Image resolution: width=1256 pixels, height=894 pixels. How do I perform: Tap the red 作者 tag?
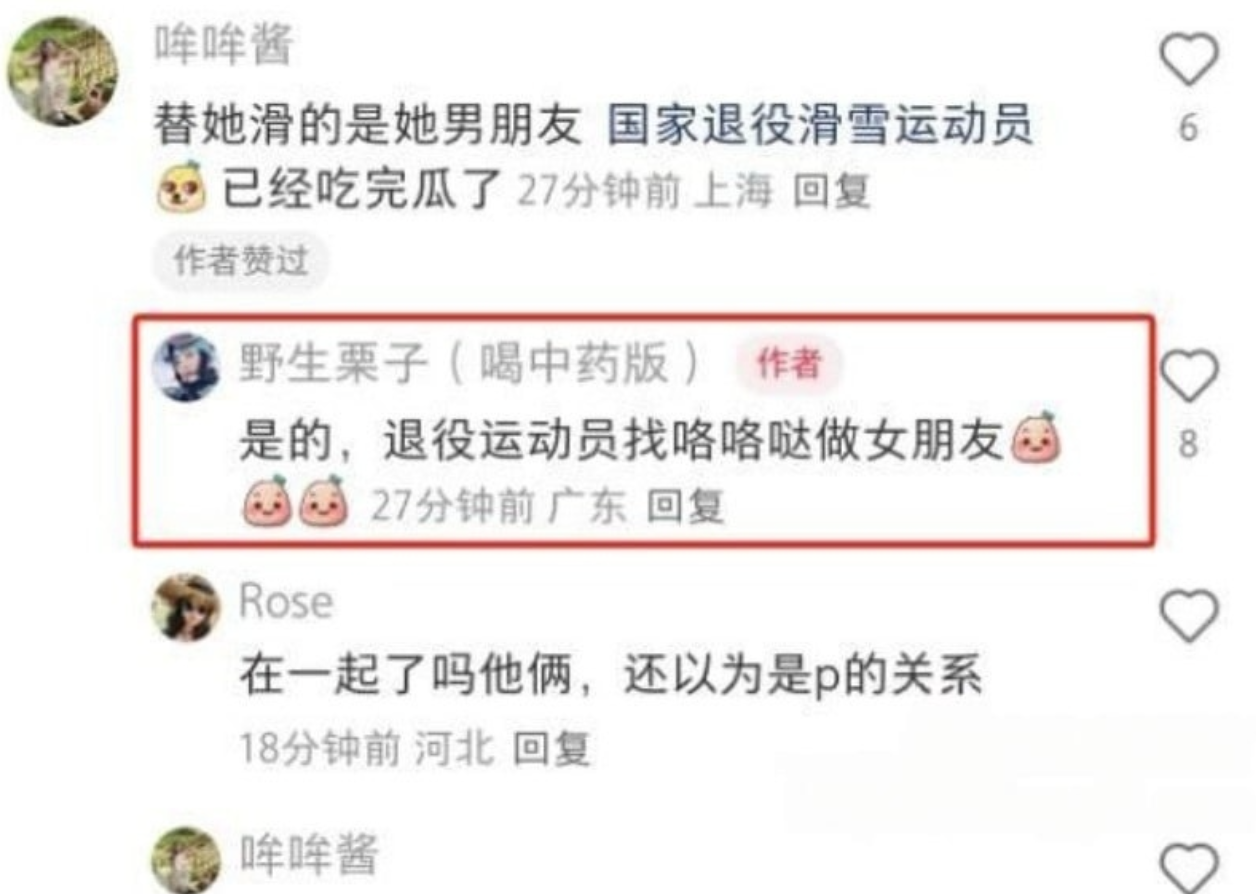(788, 365)
